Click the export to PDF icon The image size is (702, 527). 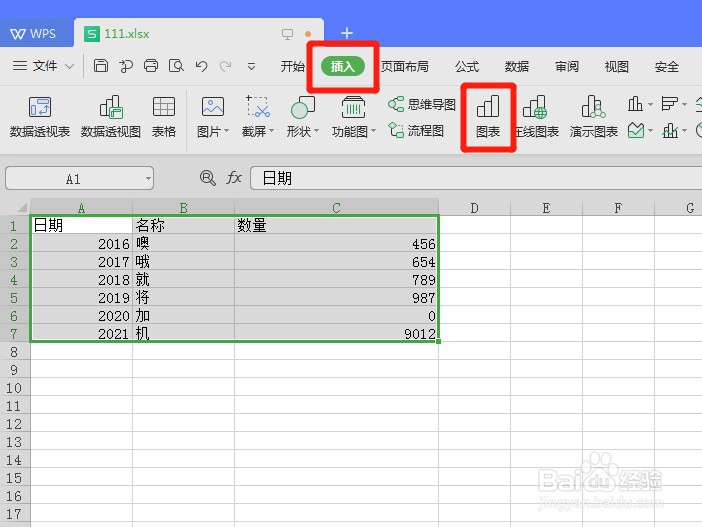point(126,66)
